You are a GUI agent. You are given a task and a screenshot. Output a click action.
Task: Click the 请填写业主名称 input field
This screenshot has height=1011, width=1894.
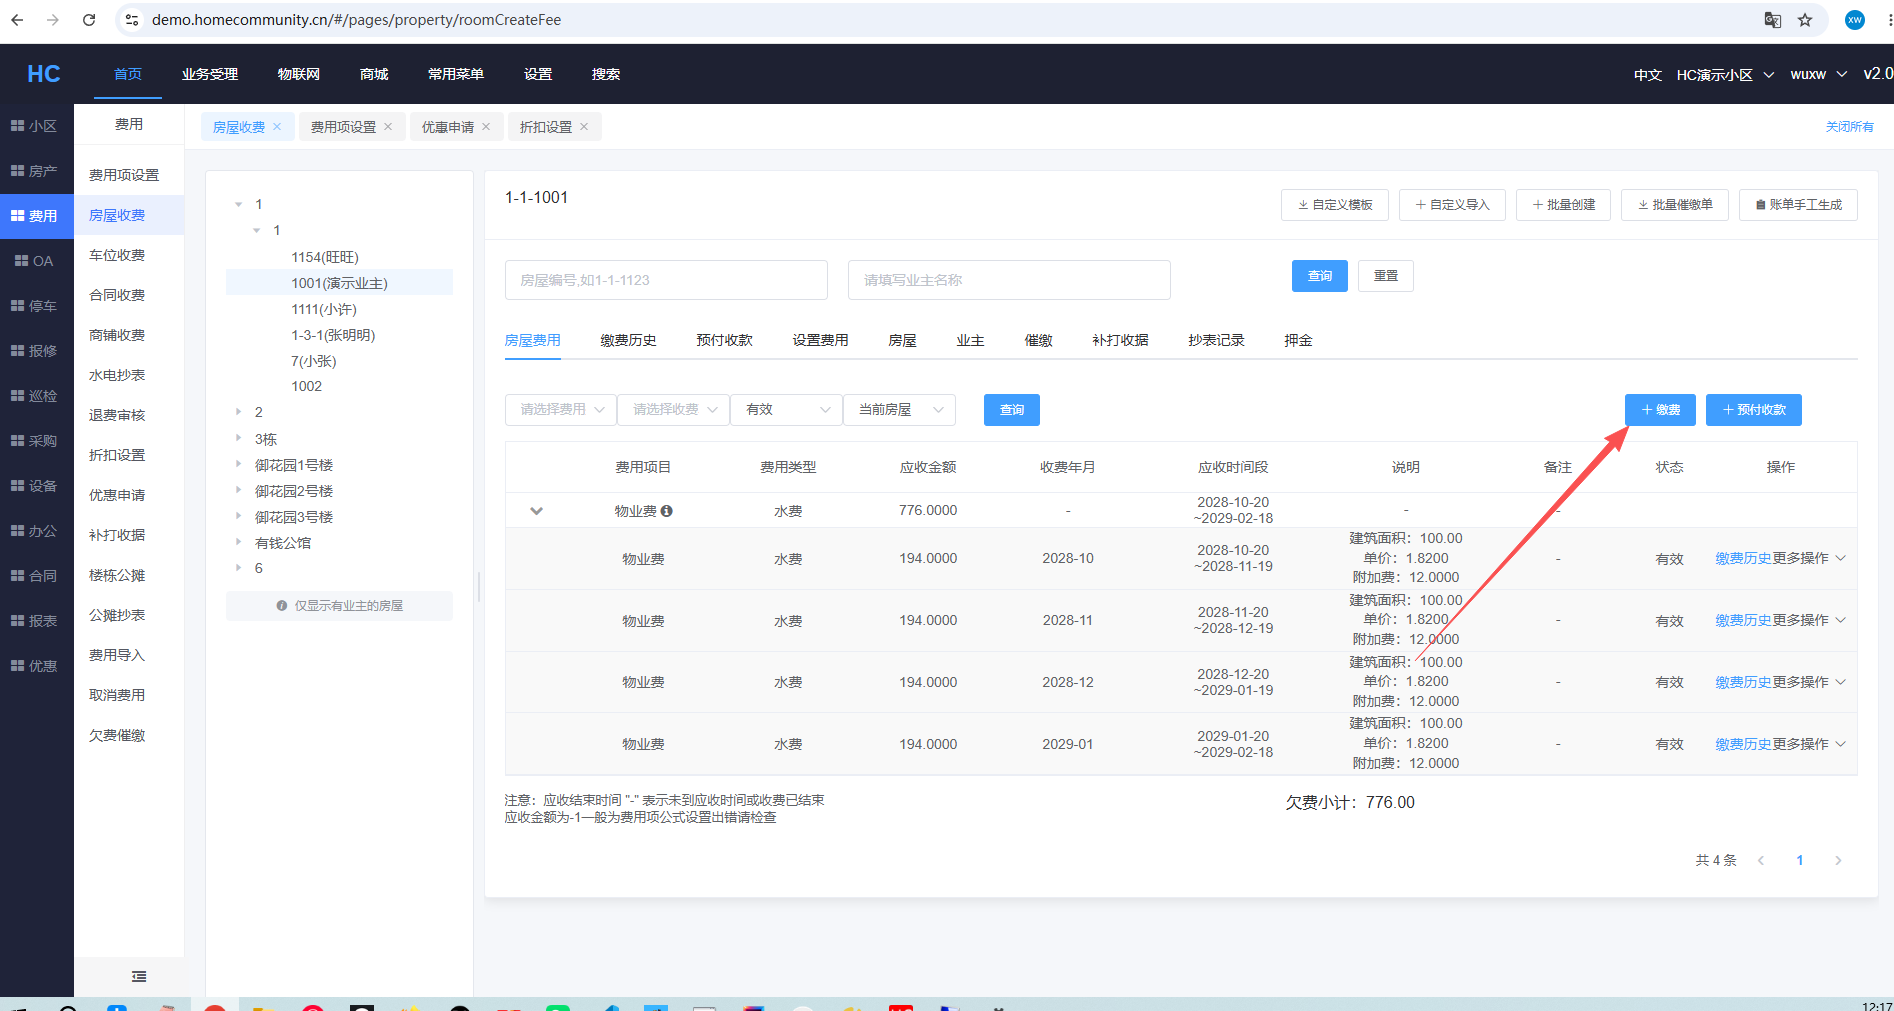1009,280
